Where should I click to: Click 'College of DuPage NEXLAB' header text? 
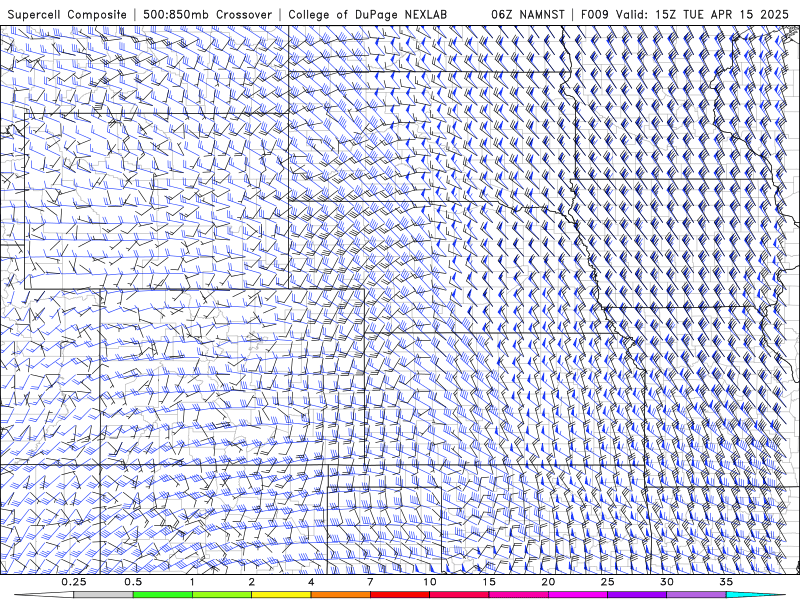[x=367, y=14]
